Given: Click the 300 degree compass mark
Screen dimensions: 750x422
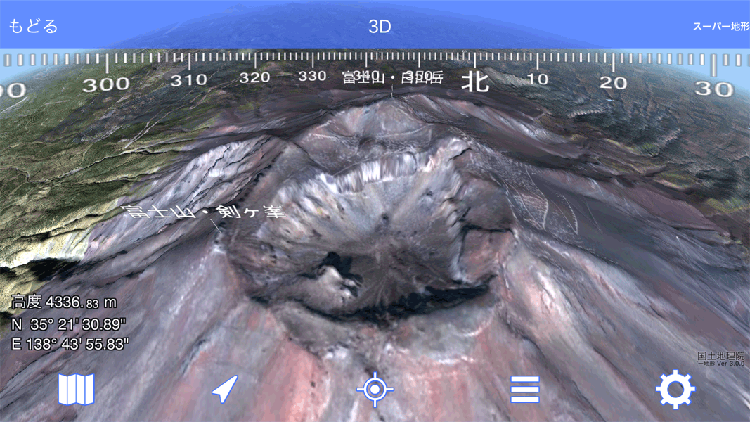Looking at the screenshot, I should point(106,84).
